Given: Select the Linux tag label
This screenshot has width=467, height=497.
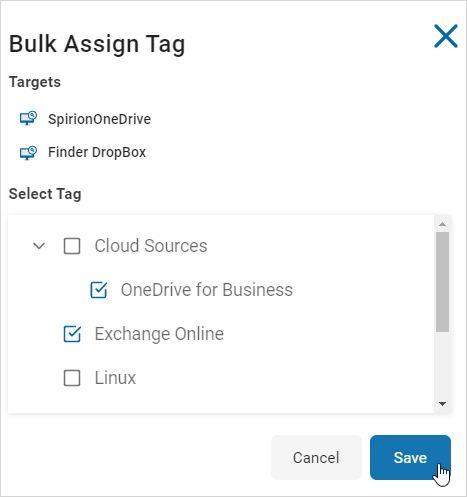Looking at the screenshot, I should coord(115,378).
